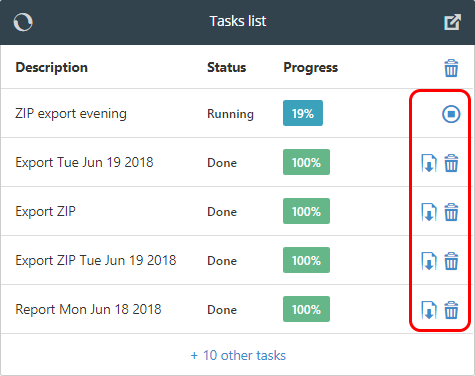The height and width of the screenshot is (376, 475).
Task: Download Report Mon Jun 18 2018 file
Action: coord(429,310)
